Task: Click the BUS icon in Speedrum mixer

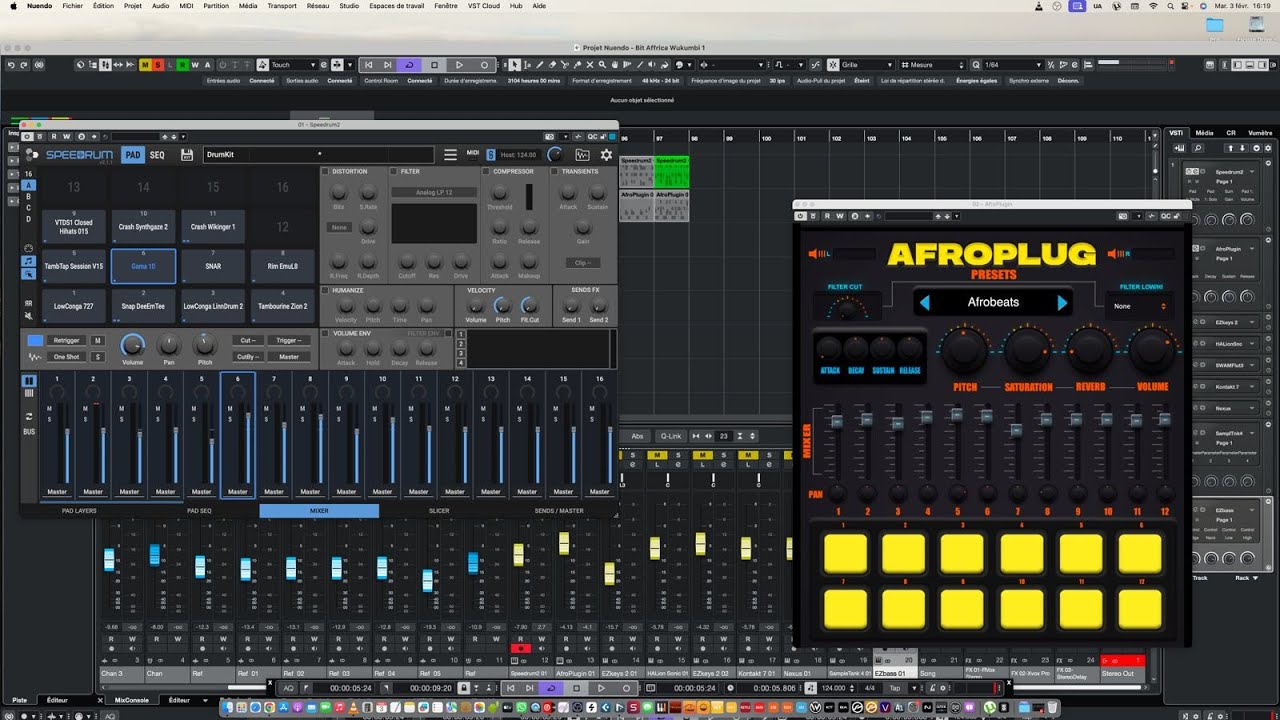Action: [x=29, y=431]
